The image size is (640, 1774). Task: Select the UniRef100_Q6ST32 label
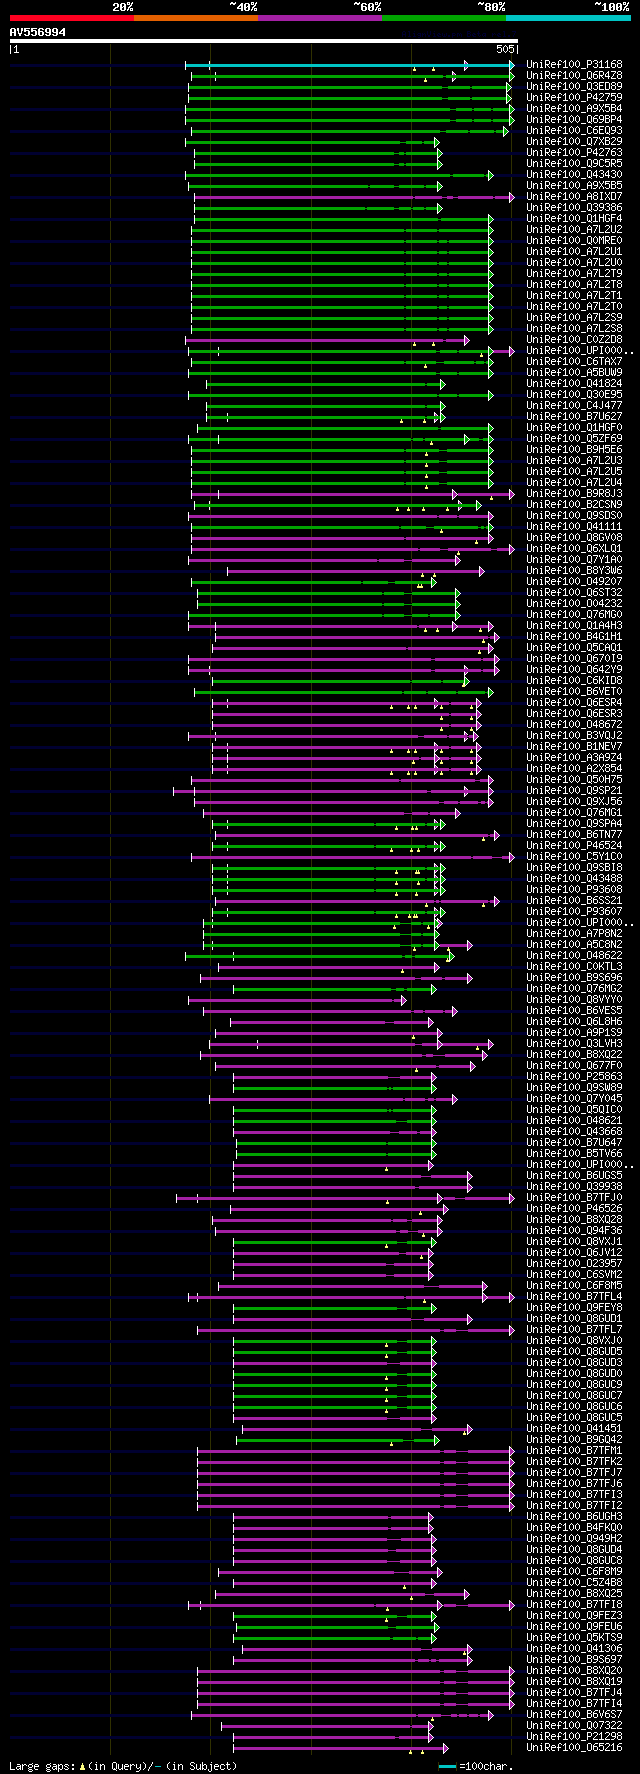(x=574, y=593)
